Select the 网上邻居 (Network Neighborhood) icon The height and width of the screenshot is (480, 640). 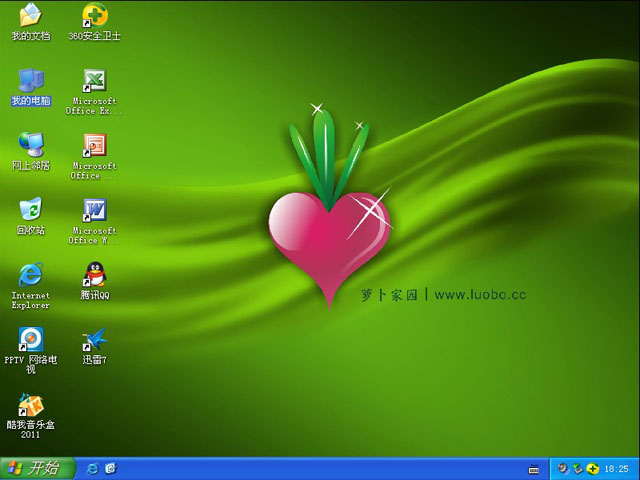coord(30,145)
